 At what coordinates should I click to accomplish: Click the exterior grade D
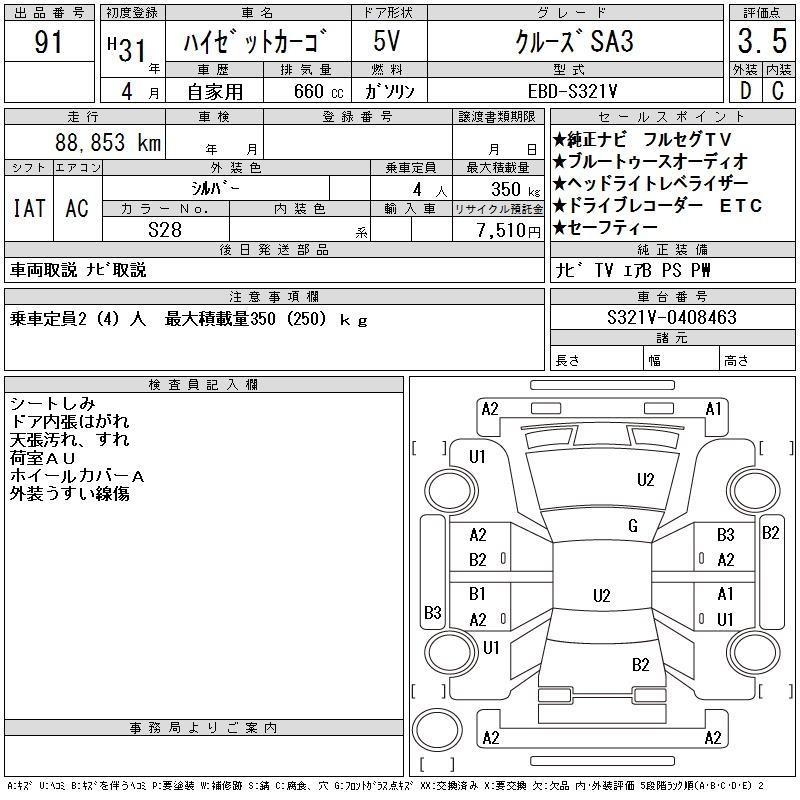tap(746, 91)
